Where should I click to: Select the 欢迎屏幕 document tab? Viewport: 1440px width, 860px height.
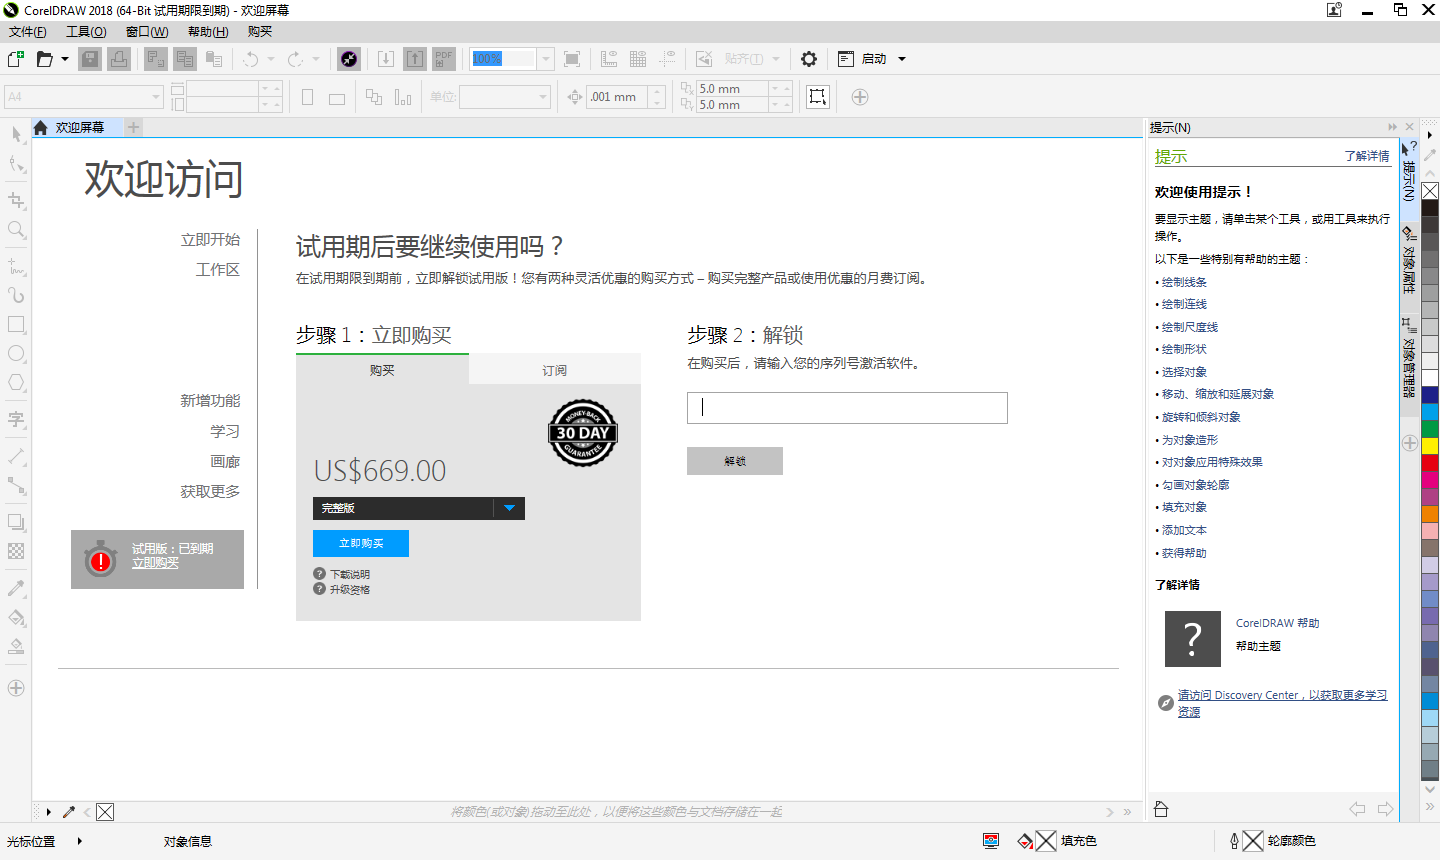[79, 127]
